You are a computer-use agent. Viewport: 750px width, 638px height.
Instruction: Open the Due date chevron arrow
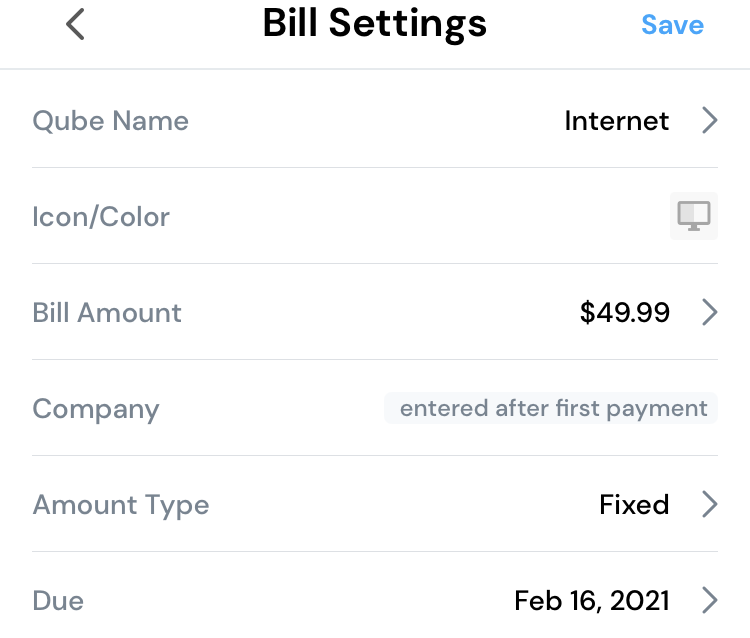(x=710, y=600)
